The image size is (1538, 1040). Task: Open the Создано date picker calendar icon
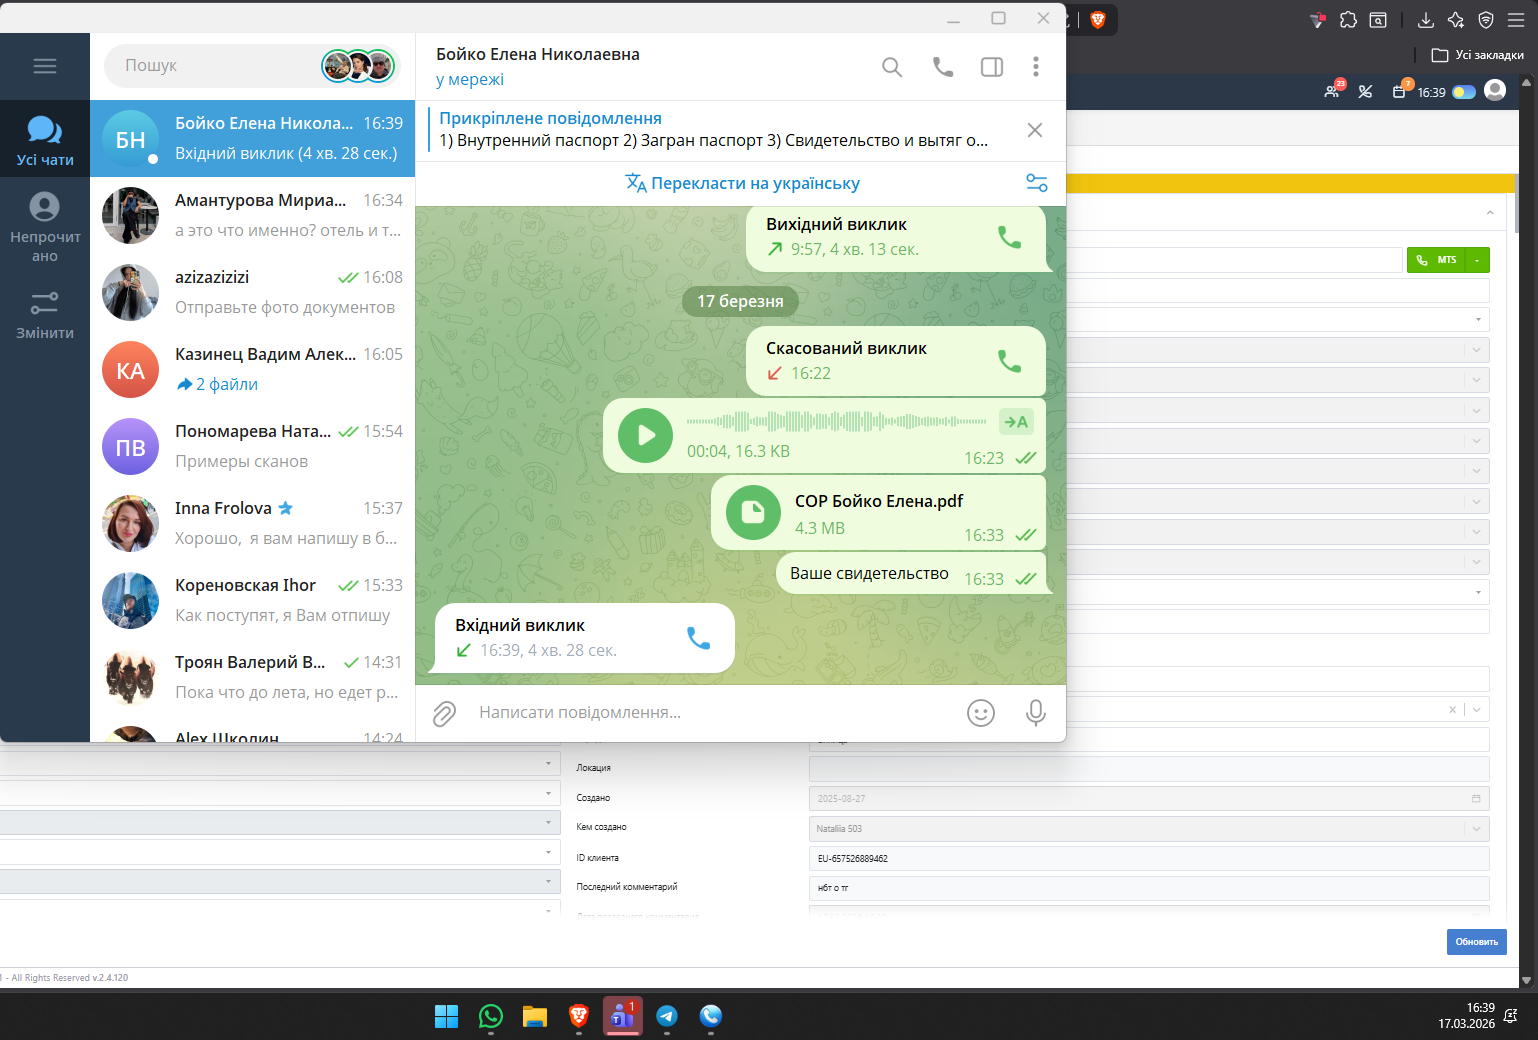click(1476, 798)
